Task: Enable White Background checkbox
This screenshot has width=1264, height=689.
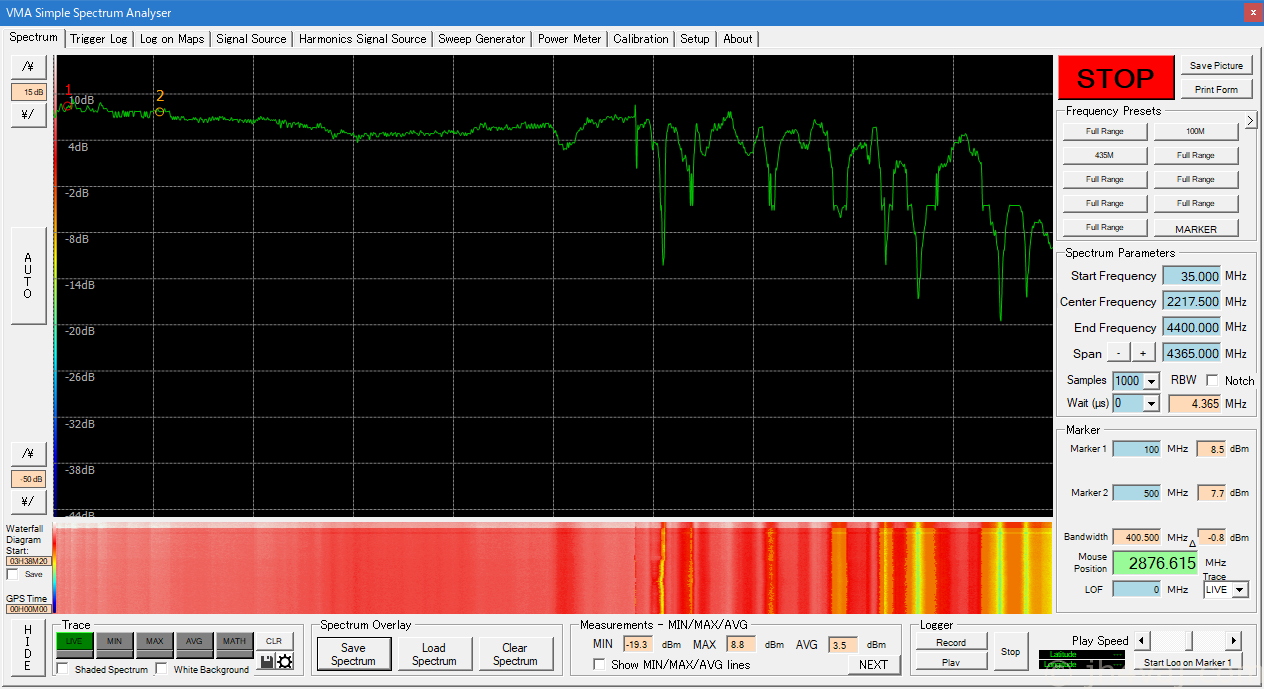Action: click(162, 669)
